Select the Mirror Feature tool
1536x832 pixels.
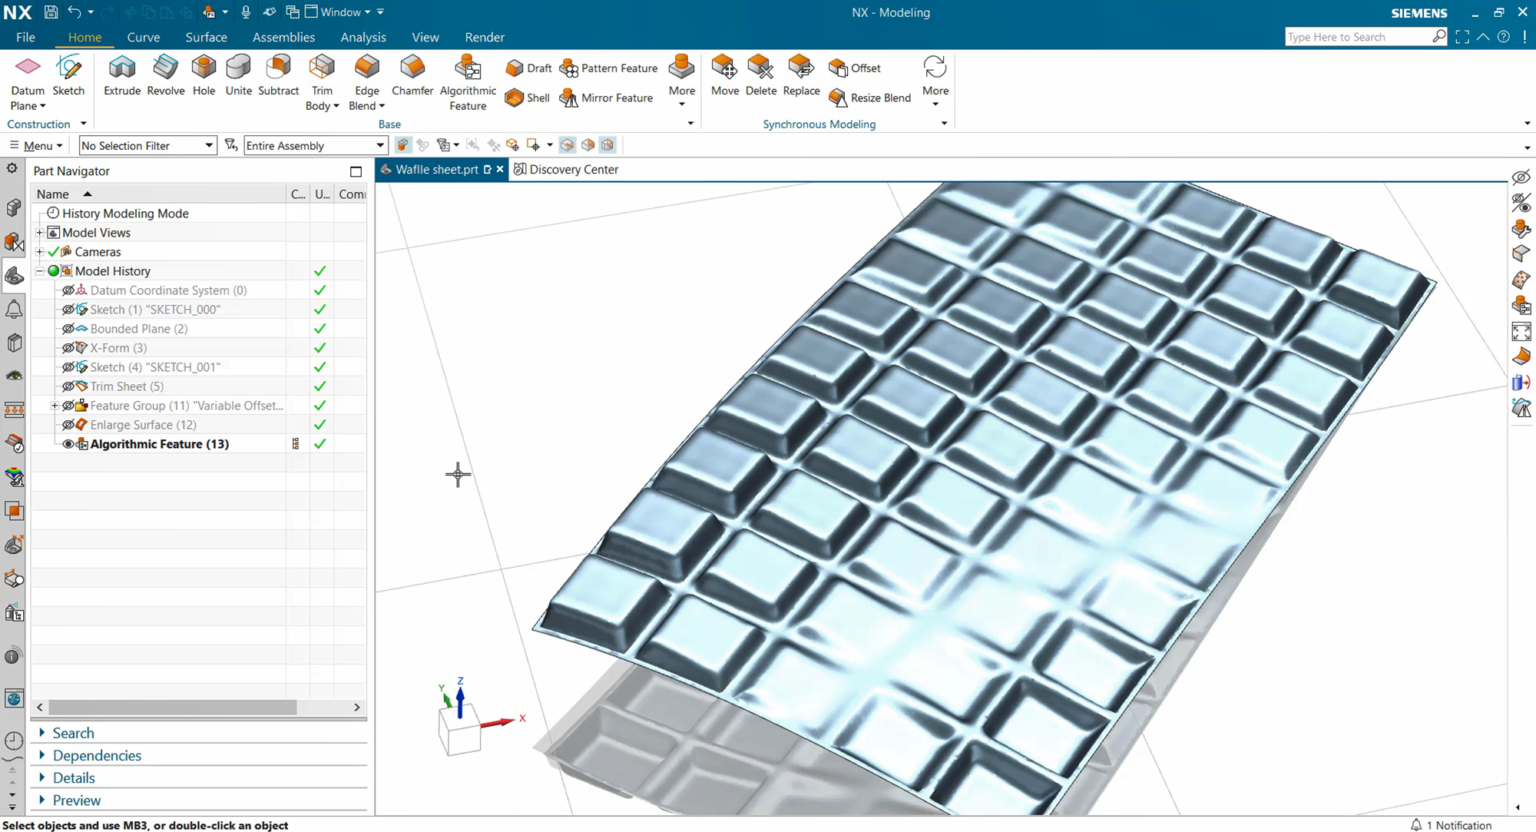click(606, 98)
